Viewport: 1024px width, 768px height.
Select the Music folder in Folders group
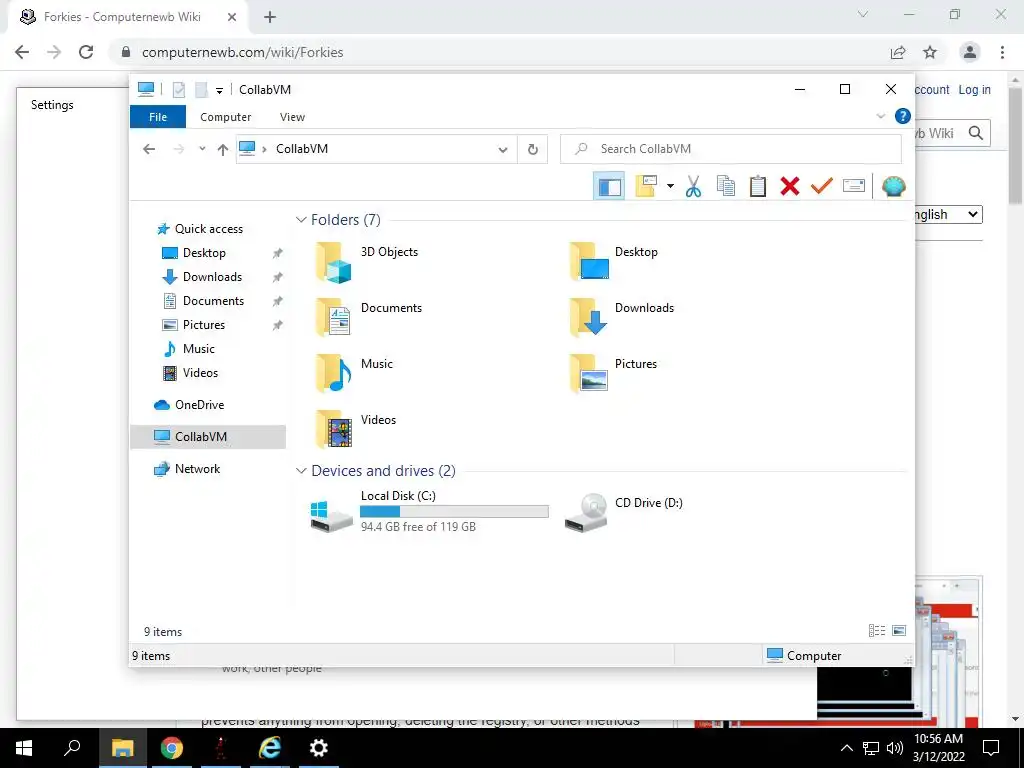tap(354, 374)
